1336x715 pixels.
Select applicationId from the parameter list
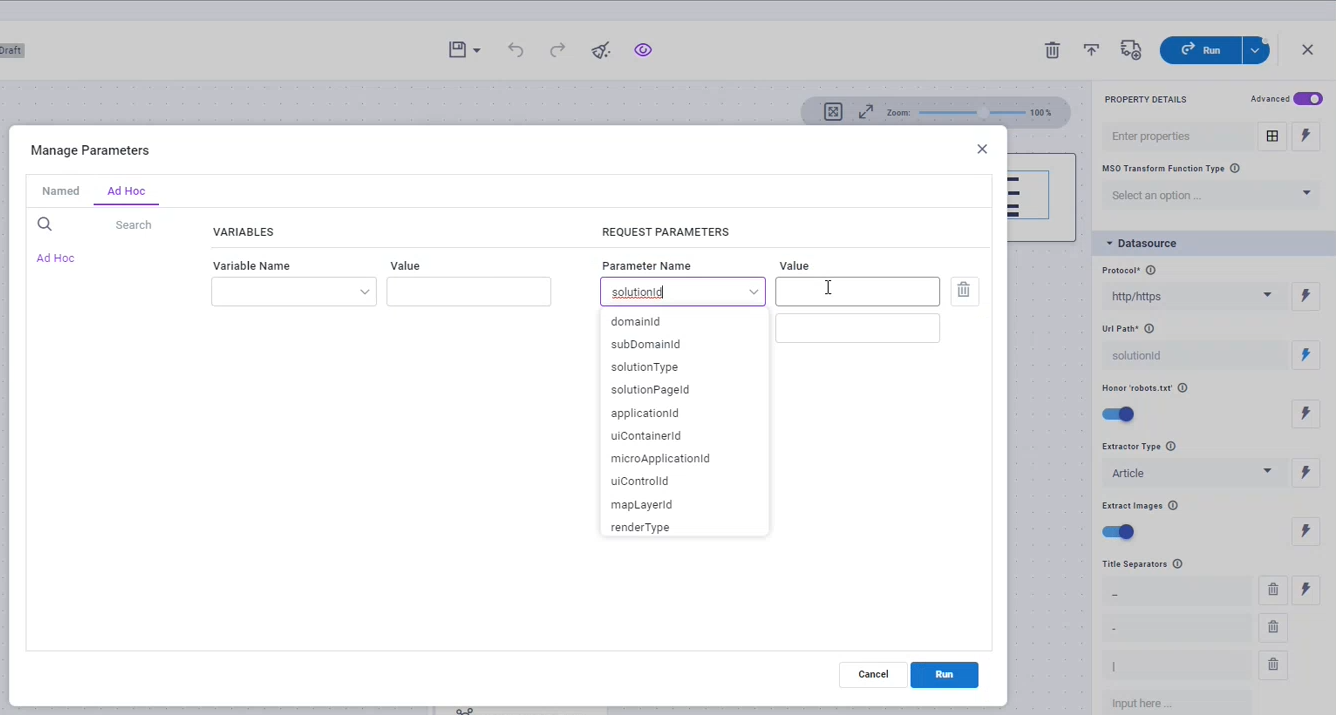(x=645, y=413)
